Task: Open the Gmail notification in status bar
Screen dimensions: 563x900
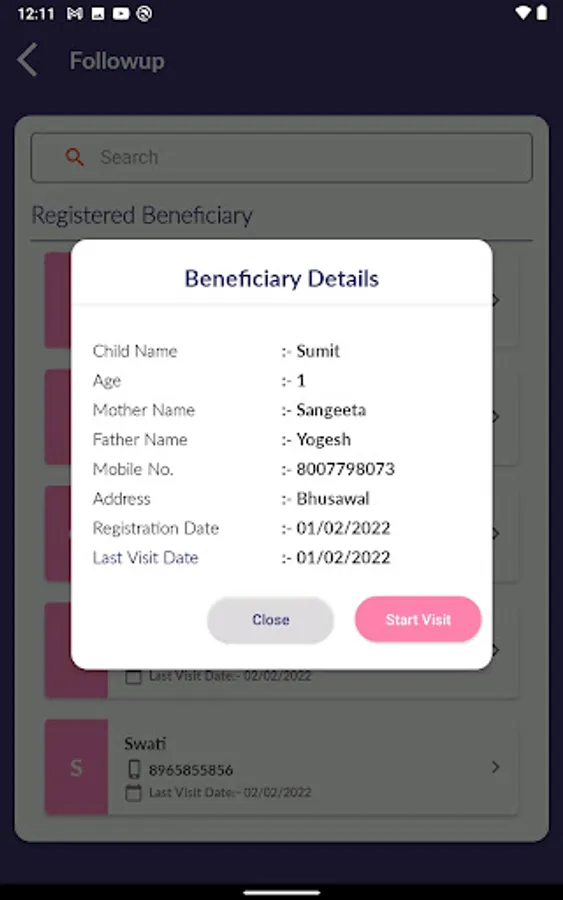Action: pyautogui.click(x=75, y=13)
